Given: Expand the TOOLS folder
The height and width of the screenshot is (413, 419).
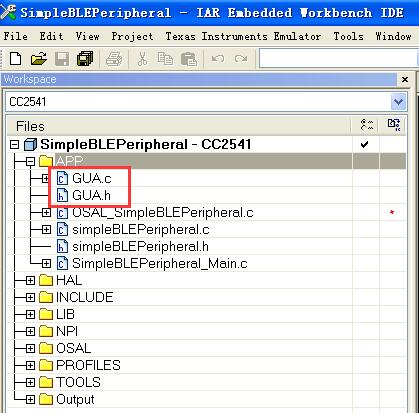Looking at the screenshot, I should 30,383.
